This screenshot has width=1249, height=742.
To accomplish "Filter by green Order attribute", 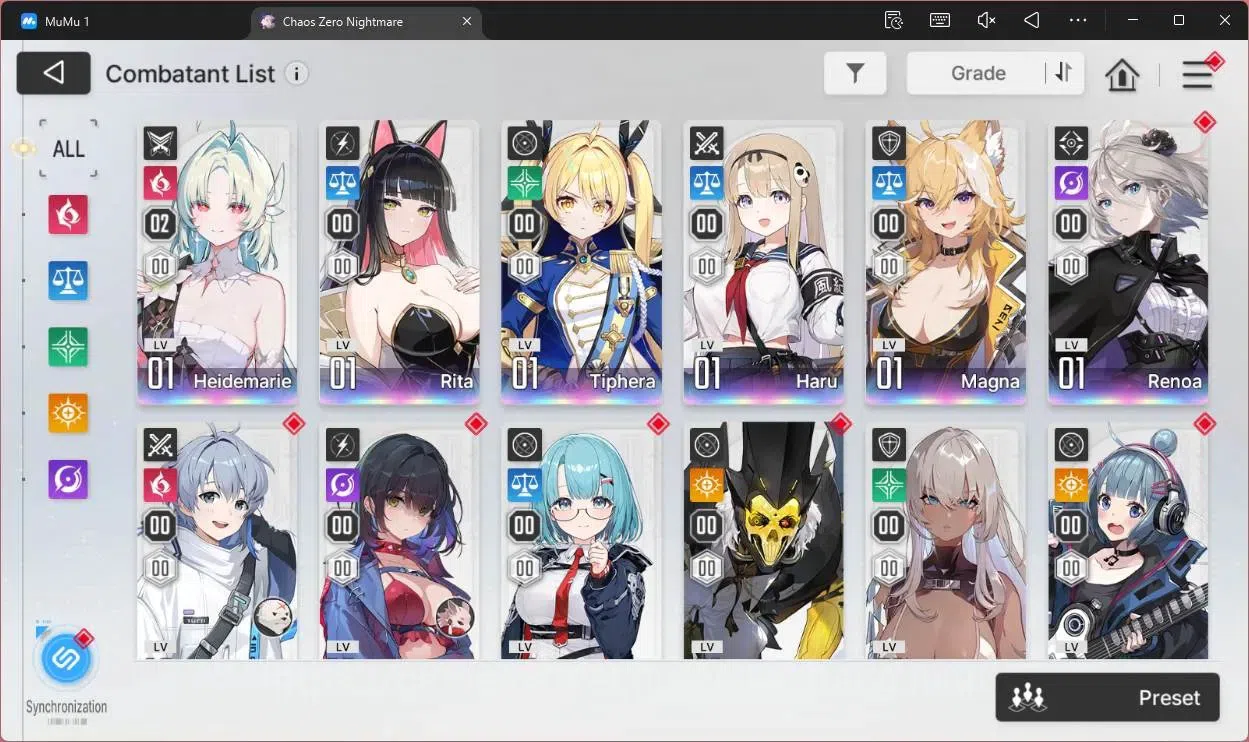I will click(x=68, y=347).
